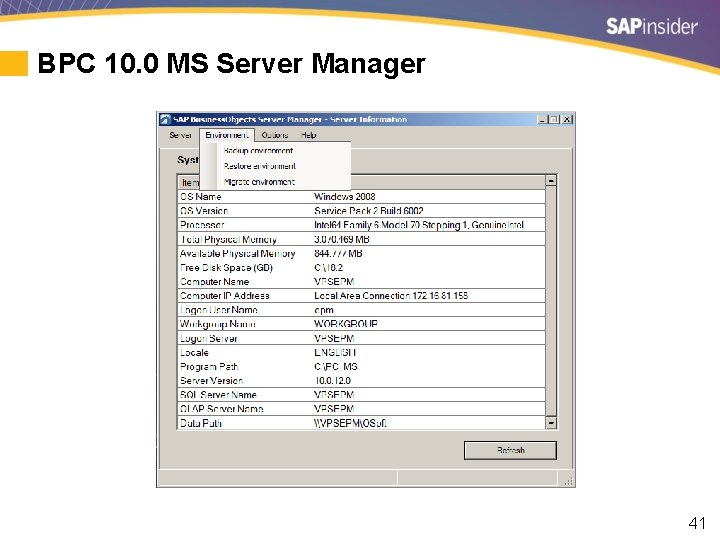Screen dimensions: 720x540
Task: Select the Program Path label
Action: (209, 367)
